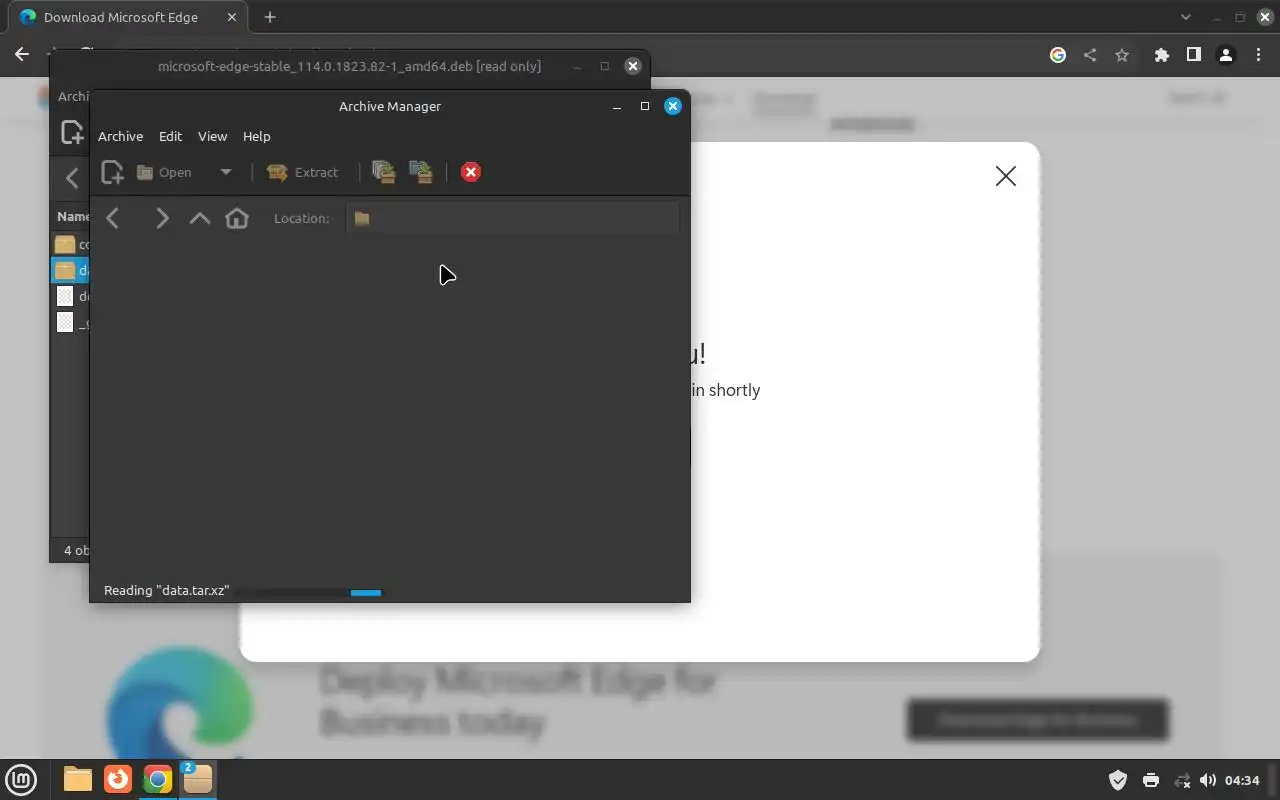Click the printer tray icon
1280x800 pixels.
pyautogui.click(x=1151, y=780)
